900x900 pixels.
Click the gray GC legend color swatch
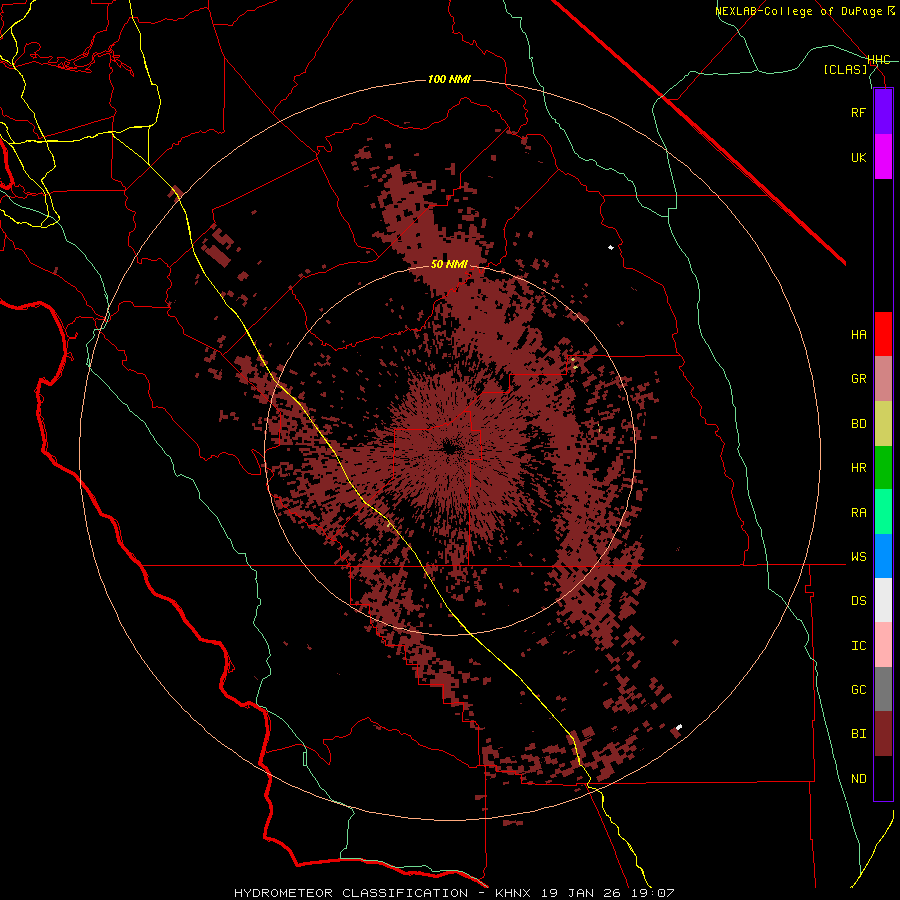tap(883, 689)
